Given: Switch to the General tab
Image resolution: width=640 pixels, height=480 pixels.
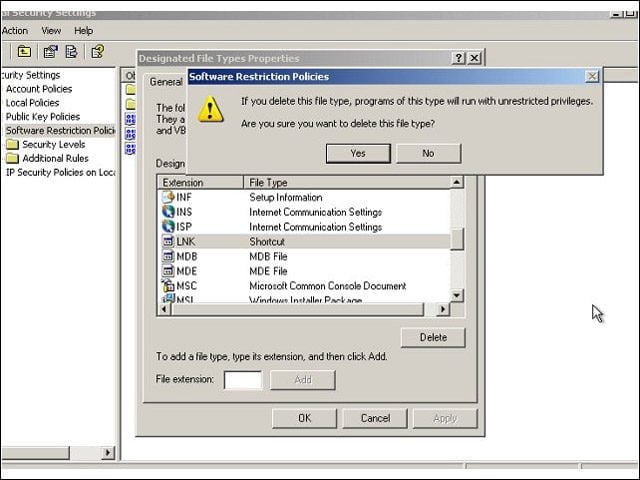Looking at the screenshot, I should click(166, 82).
